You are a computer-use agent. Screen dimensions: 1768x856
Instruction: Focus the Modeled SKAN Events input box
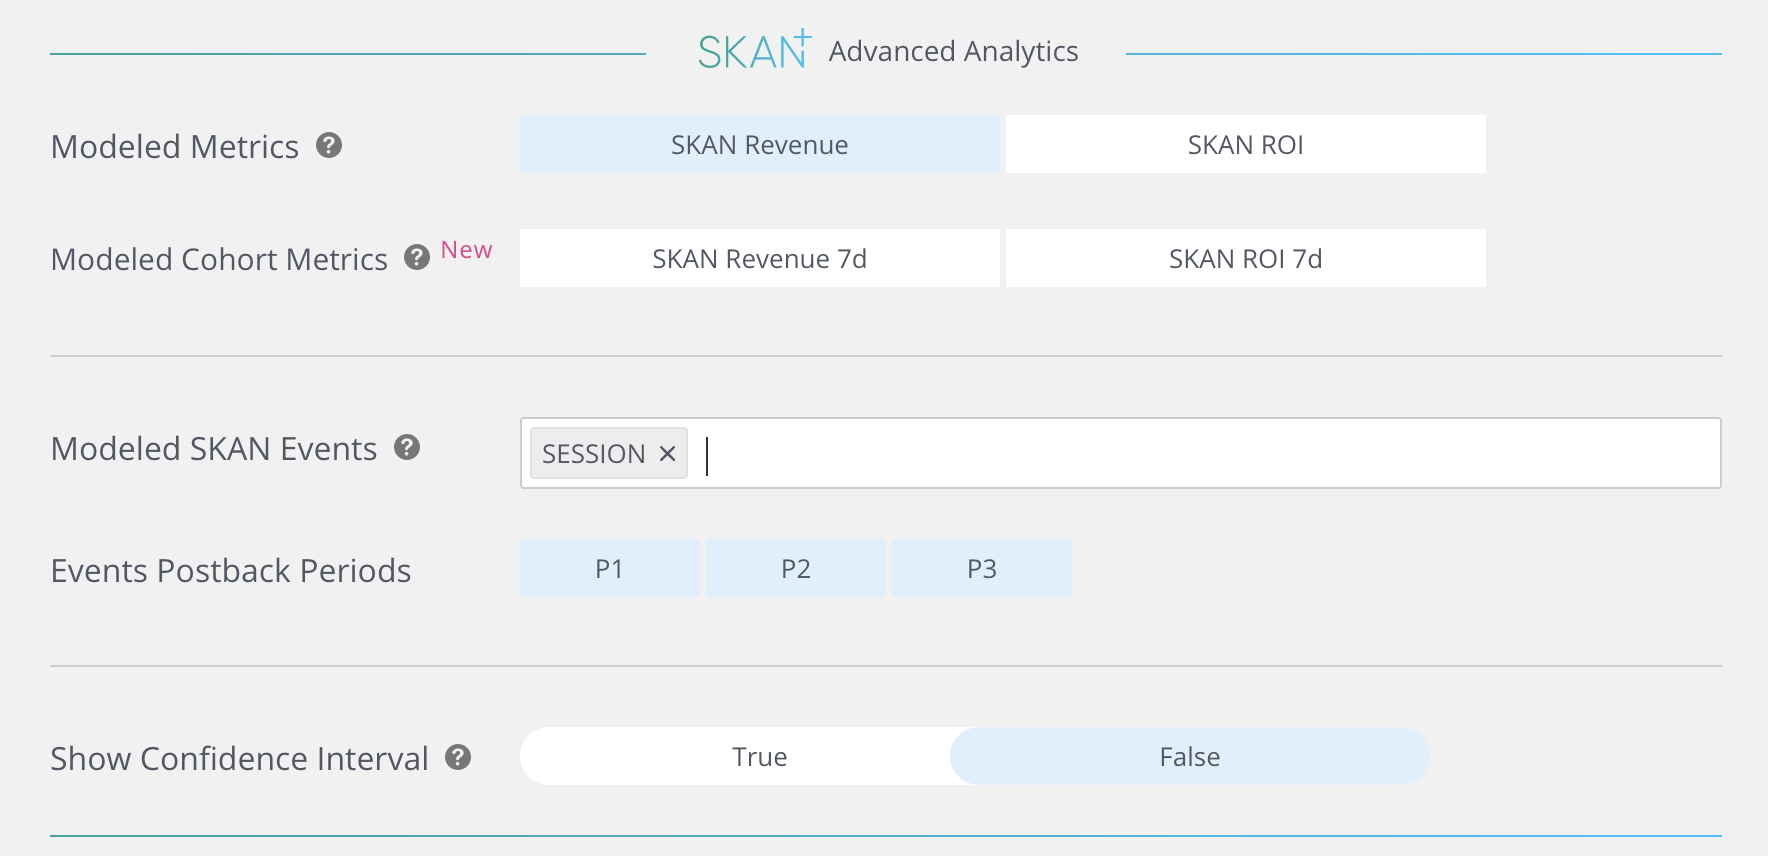click(x=1200, y=454)
